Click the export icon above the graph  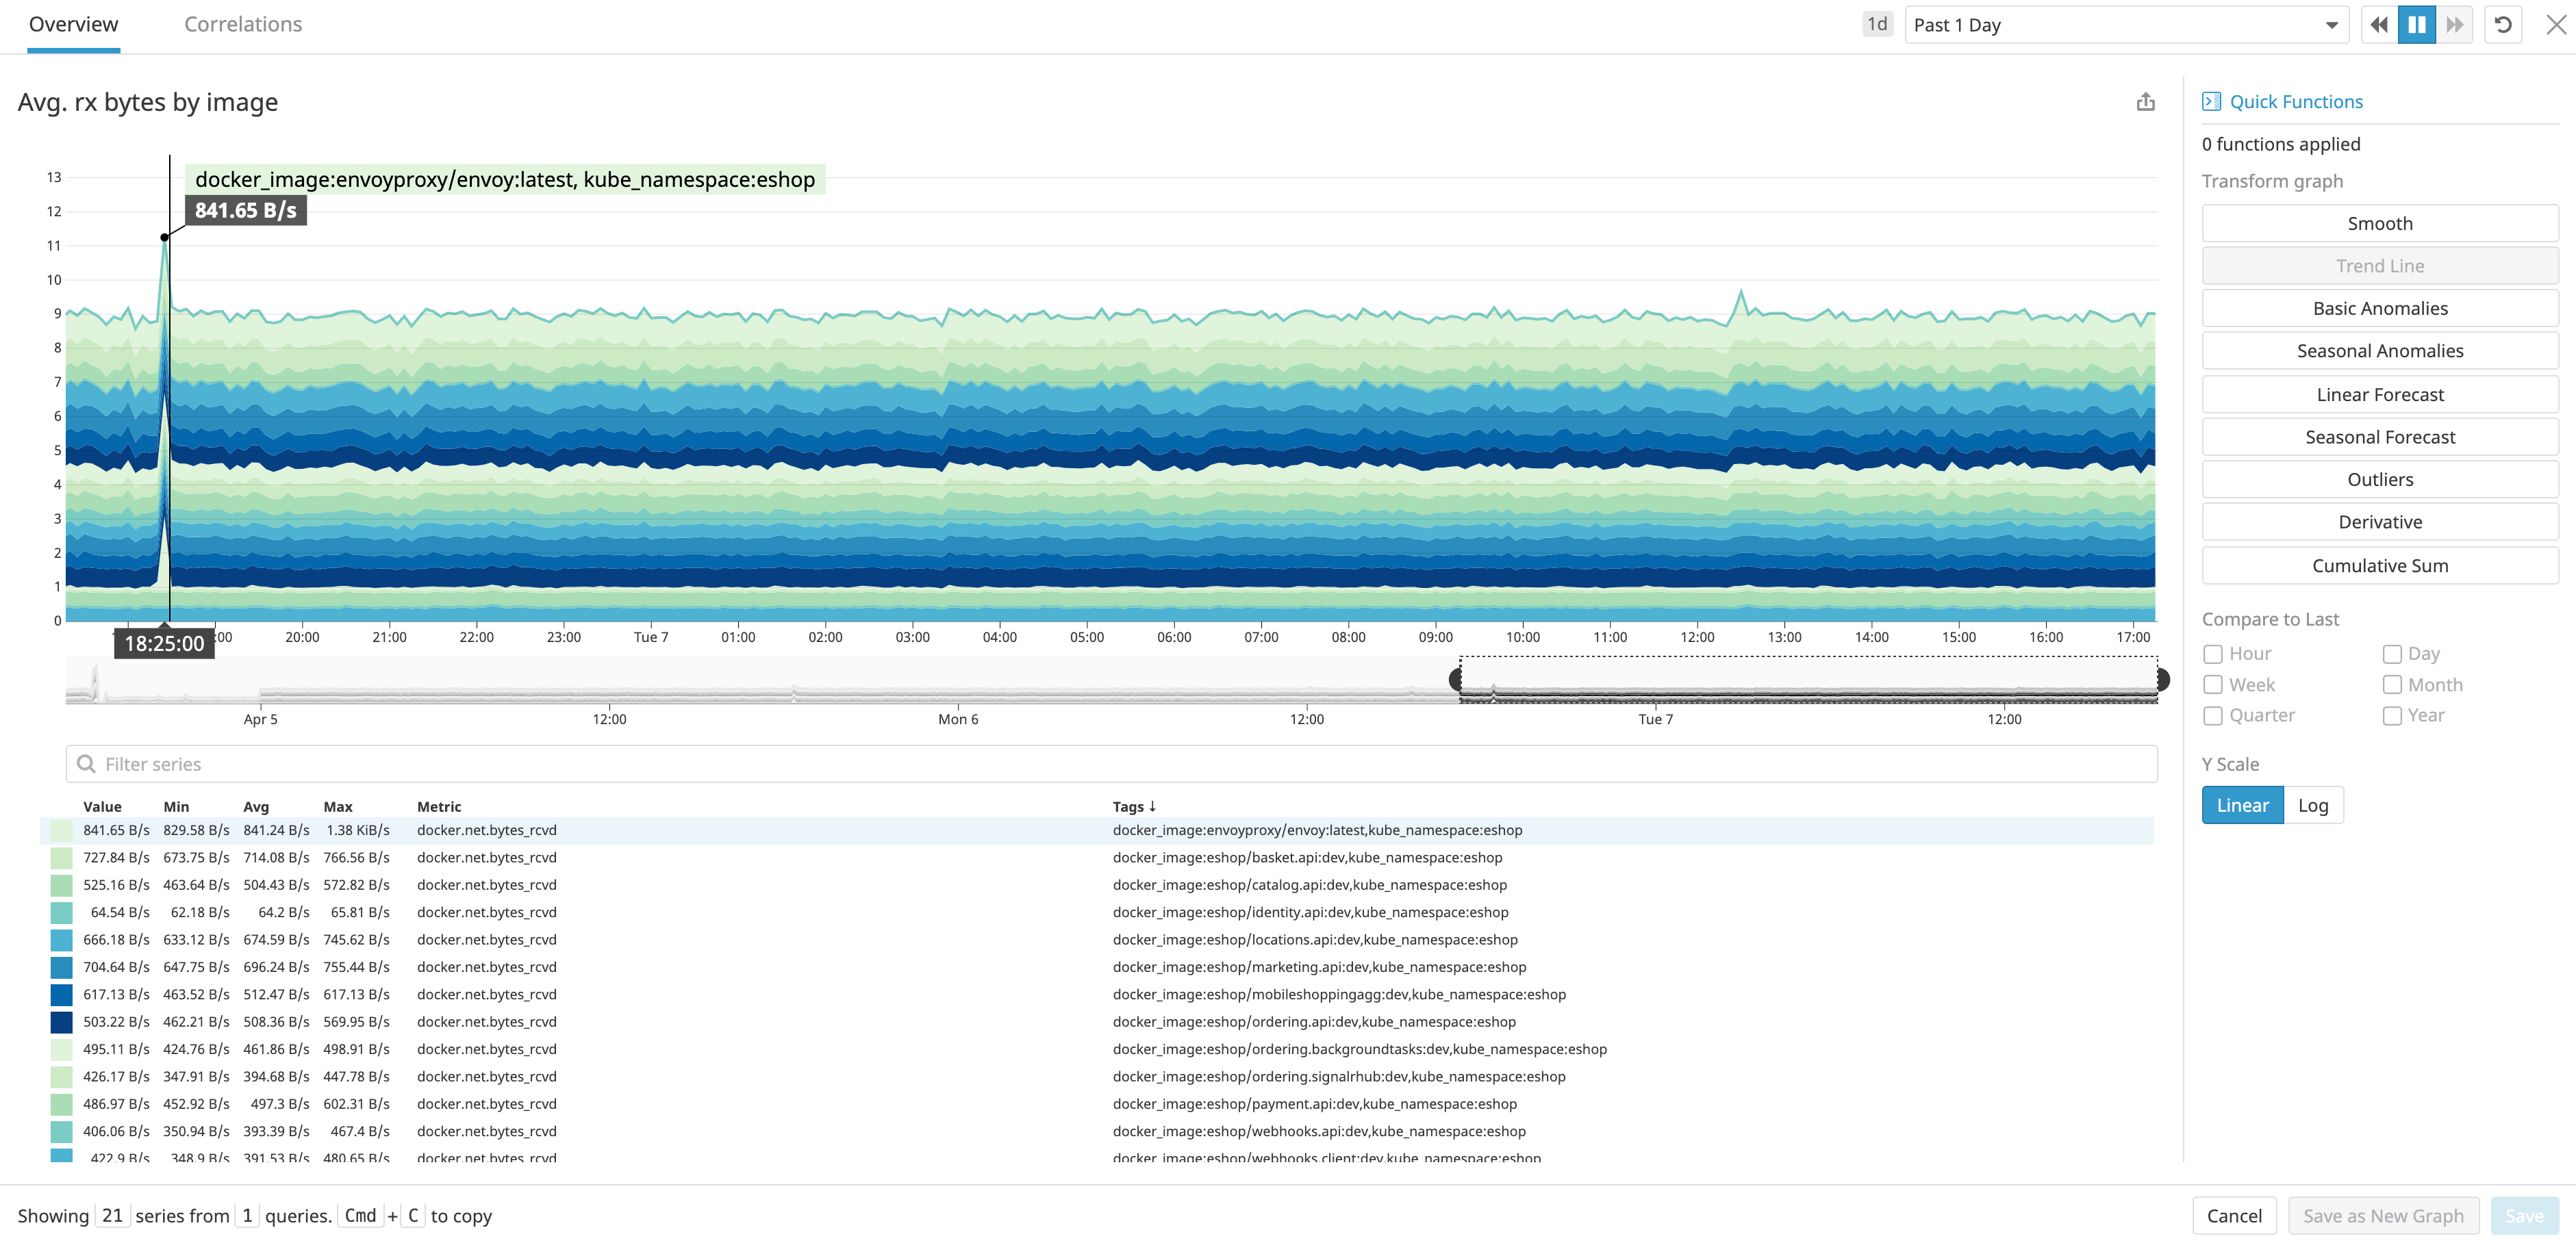coord(2146,101)
